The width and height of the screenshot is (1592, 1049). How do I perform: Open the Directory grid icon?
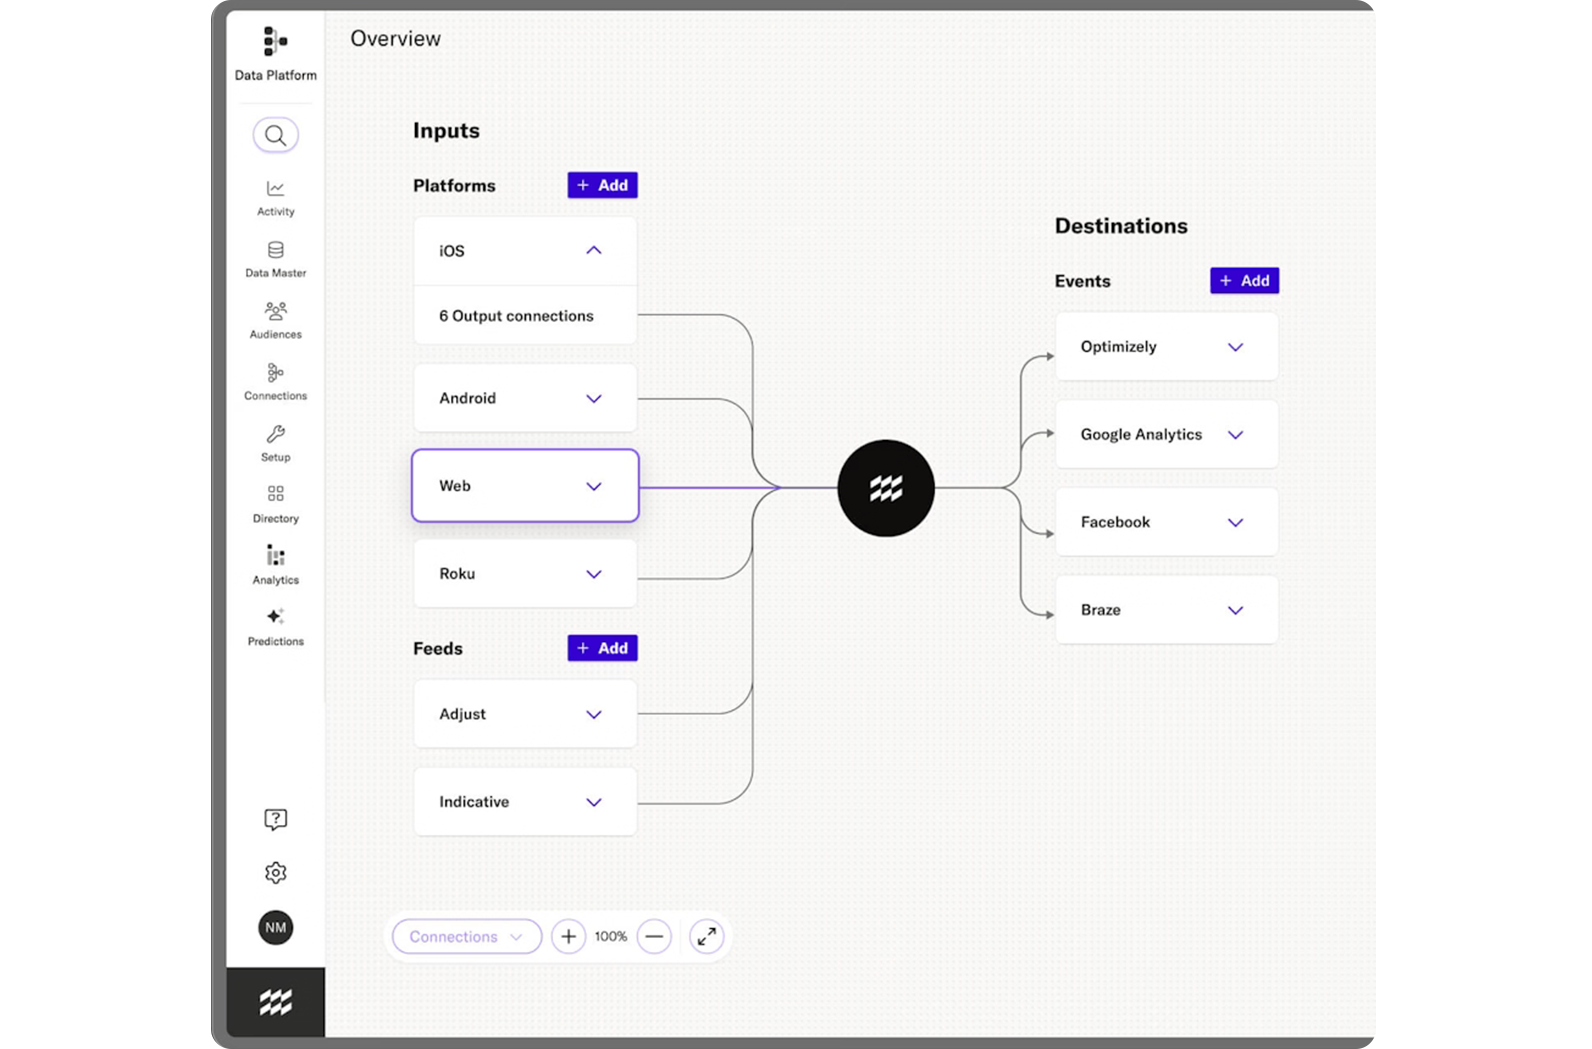275,494
